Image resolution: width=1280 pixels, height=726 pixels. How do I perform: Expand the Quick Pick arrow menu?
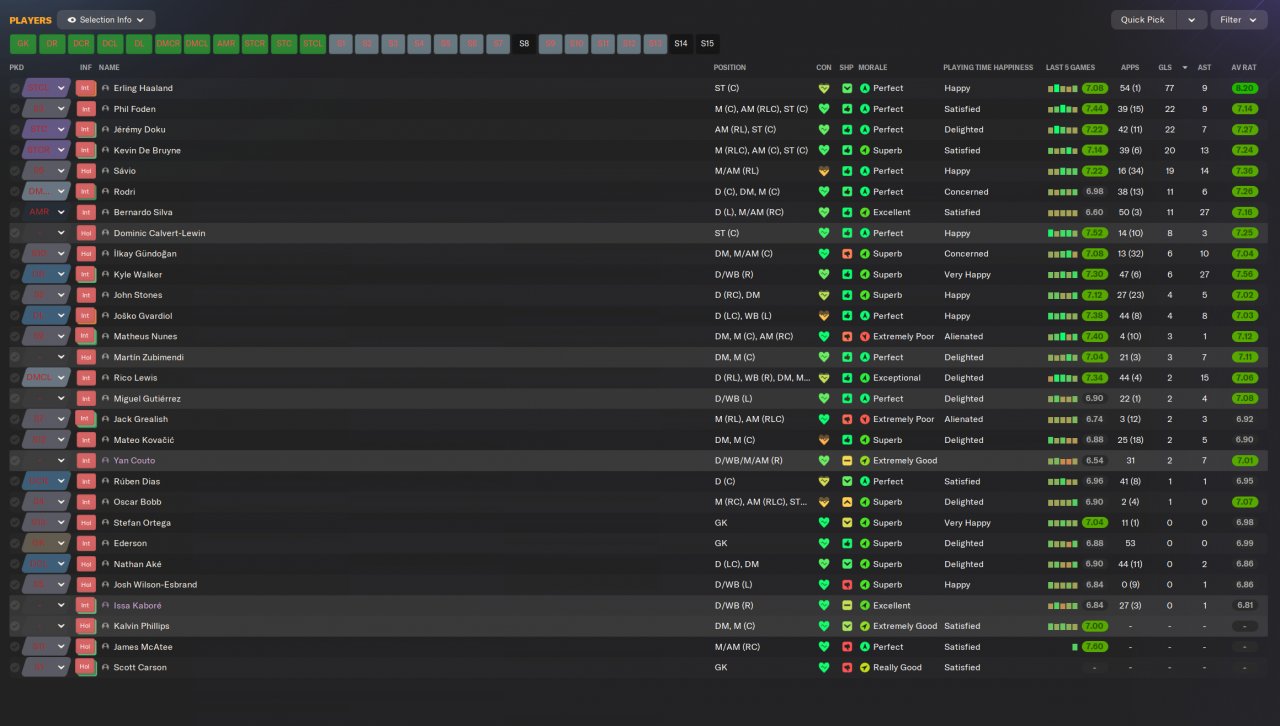coord(1191,20)
